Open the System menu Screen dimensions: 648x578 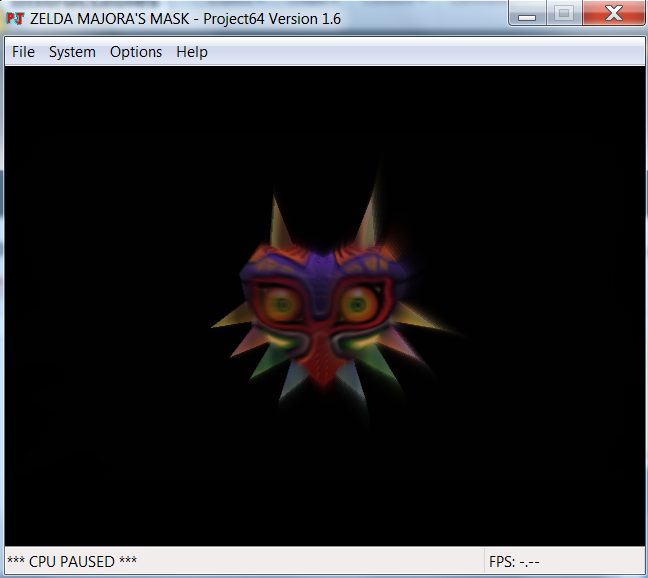(x=72, y=52)
